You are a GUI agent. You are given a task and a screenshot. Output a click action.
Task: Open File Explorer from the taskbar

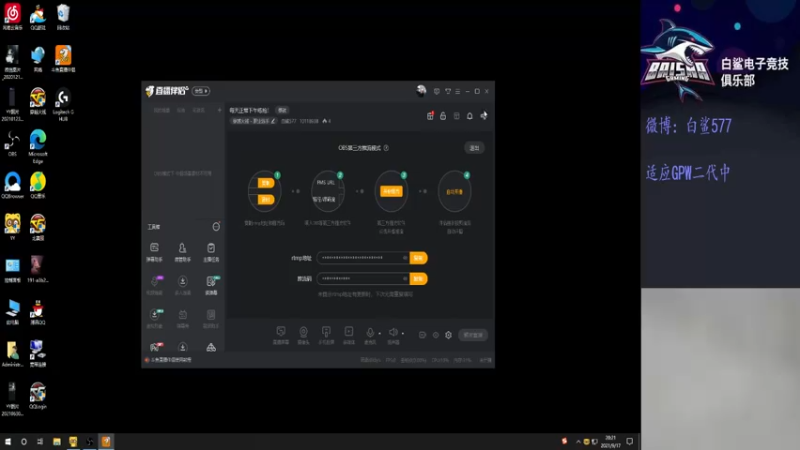(57, 442)
